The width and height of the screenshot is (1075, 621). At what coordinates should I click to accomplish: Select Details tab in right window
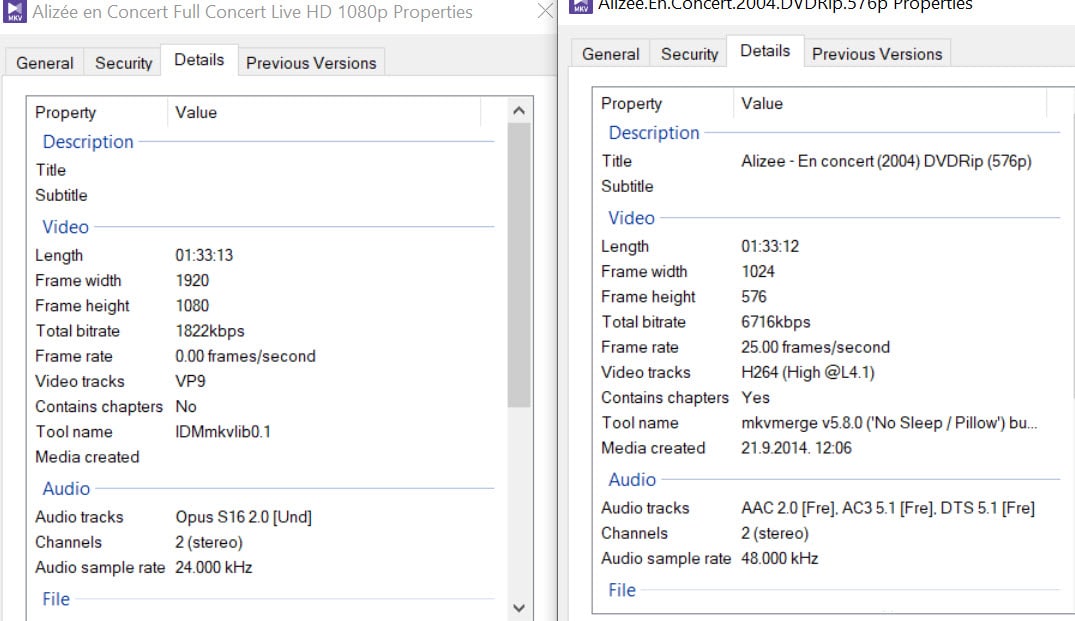765,51
